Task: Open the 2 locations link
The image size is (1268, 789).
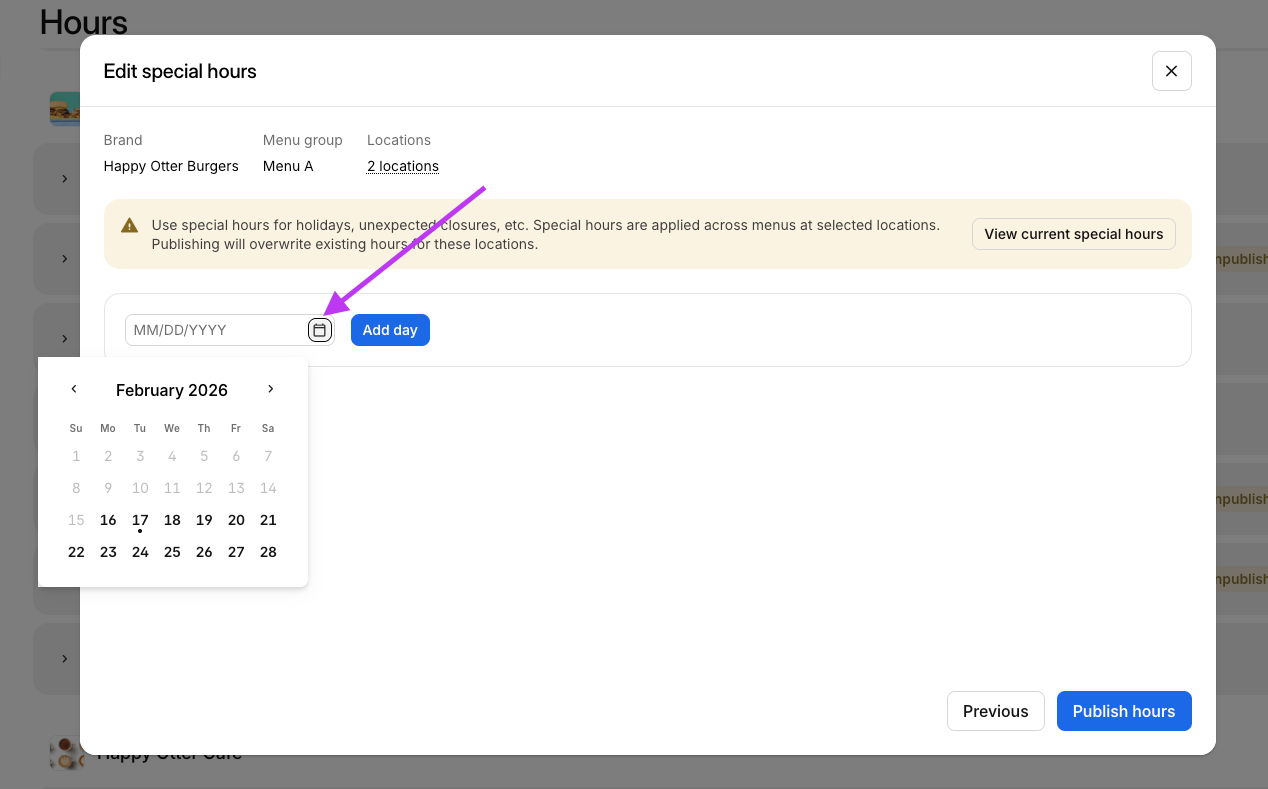Action: [x=402, y=166]
